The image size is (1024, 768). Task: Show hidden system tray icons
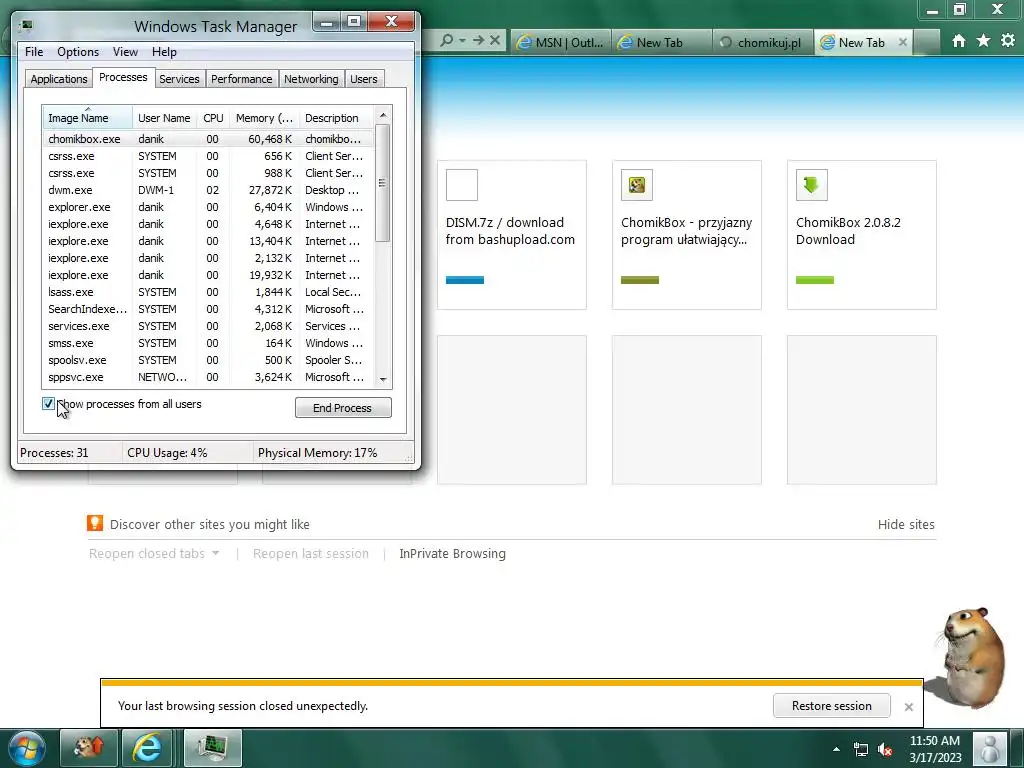pos(837,749)
